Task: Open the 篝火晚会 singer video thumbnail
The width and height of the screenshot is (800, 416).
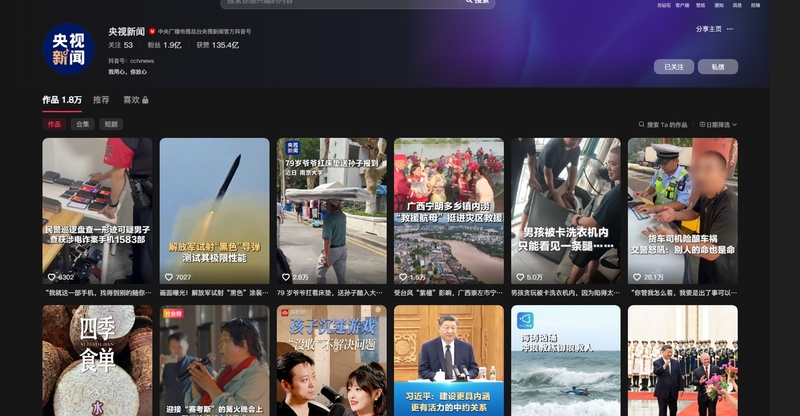Action: point(214,360)
